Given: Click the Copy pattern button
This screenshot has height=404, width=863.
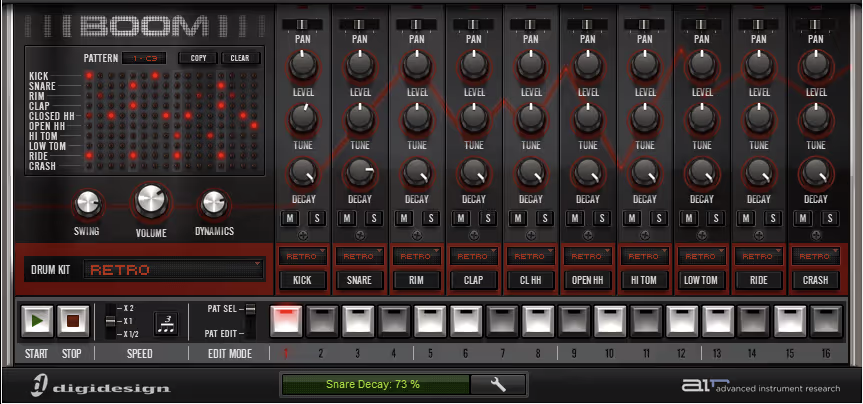Looking at the screenshot, I should tap(197, 58).
